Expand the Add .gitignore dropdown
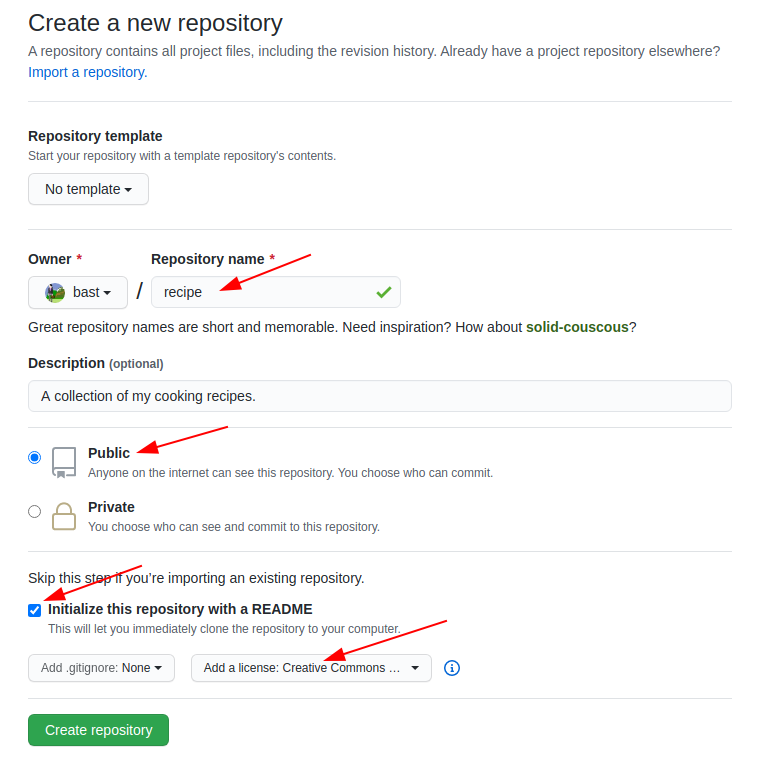 click(x=101, y=668)
